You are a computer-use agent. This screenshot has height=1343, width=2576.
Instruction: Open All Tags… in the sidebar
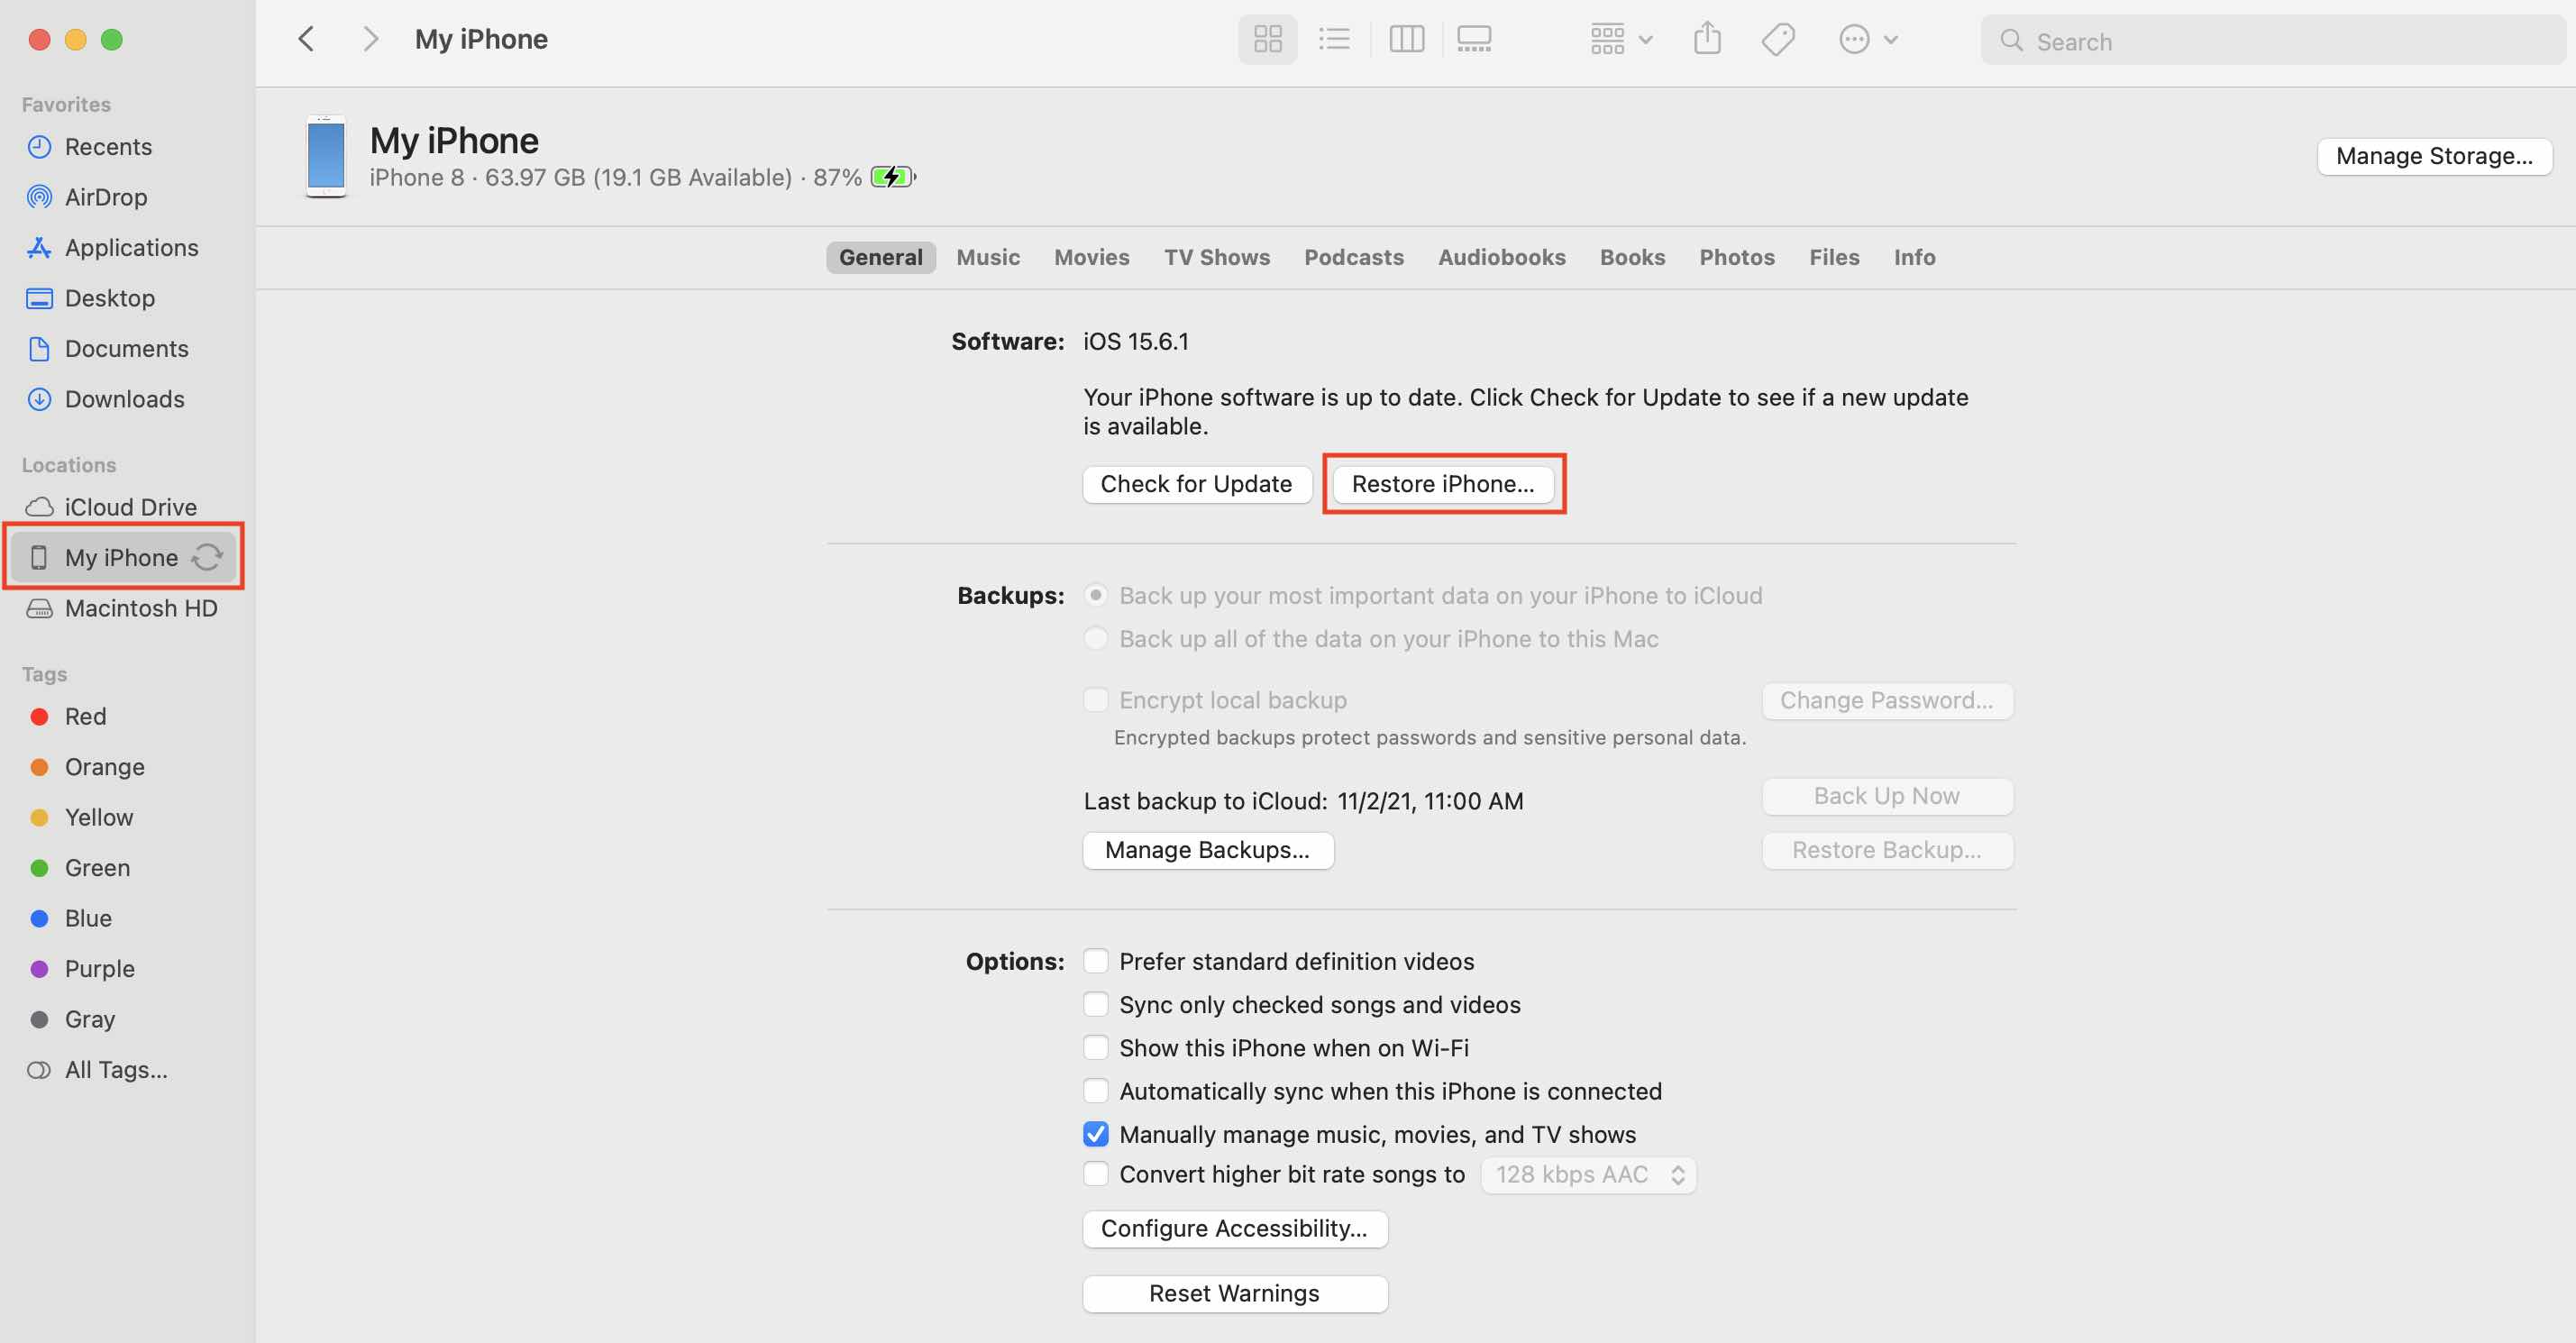point(115,1070)
